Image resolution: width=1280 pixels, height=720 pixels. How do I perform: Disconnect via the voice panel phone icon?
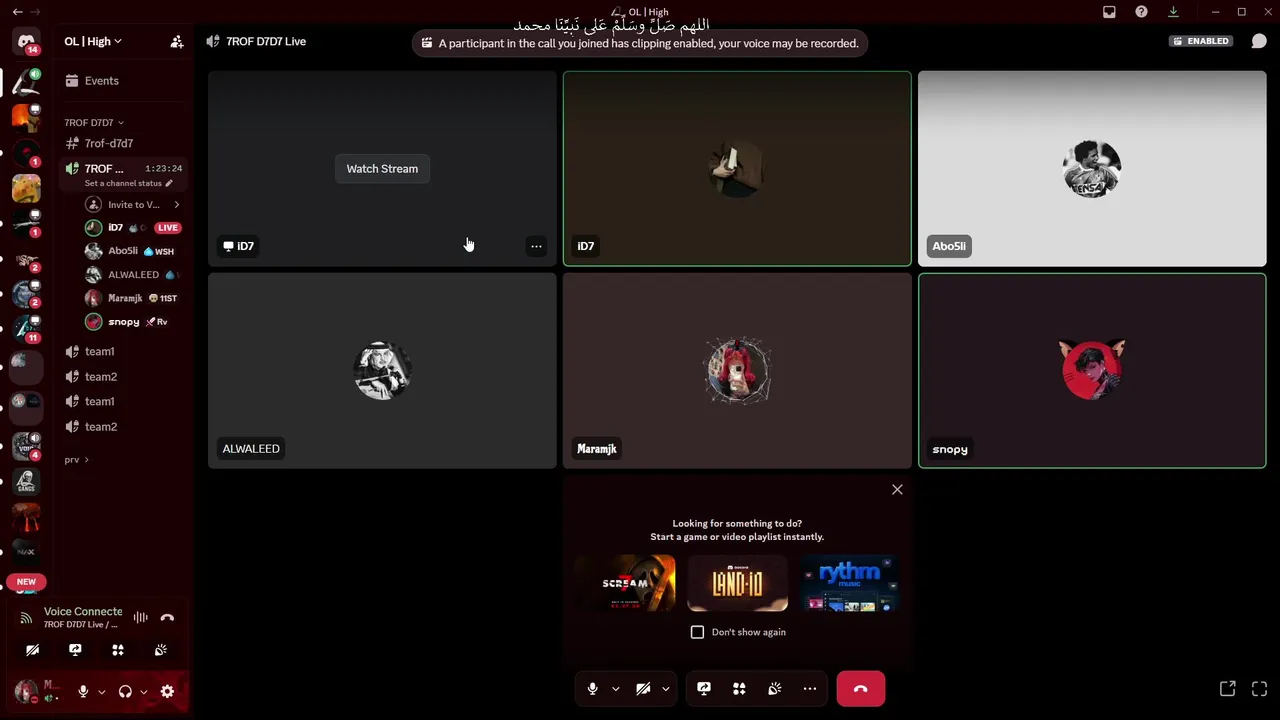167,618
